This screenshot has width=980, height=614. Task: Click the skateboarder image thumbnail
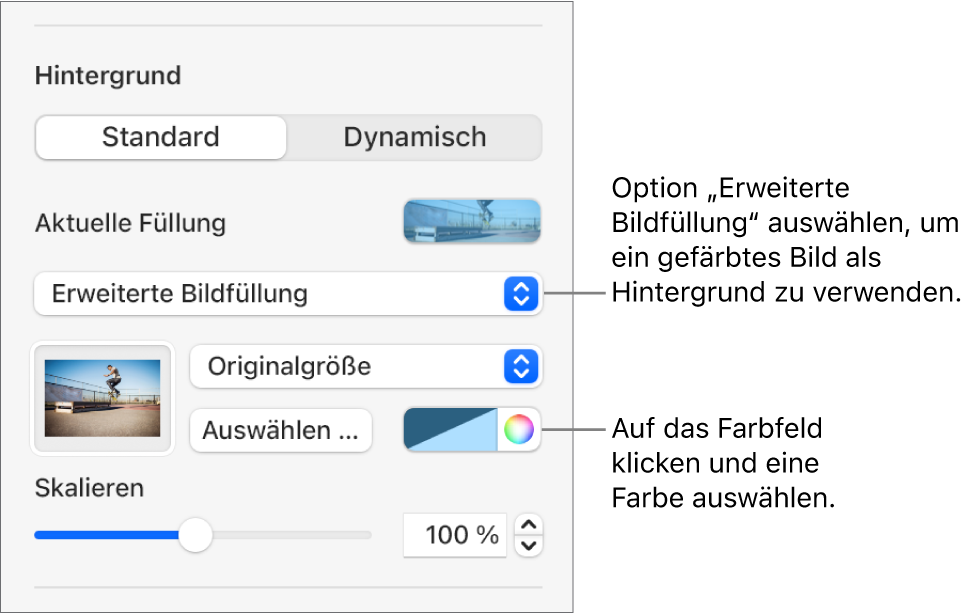[x=103, y=398]
